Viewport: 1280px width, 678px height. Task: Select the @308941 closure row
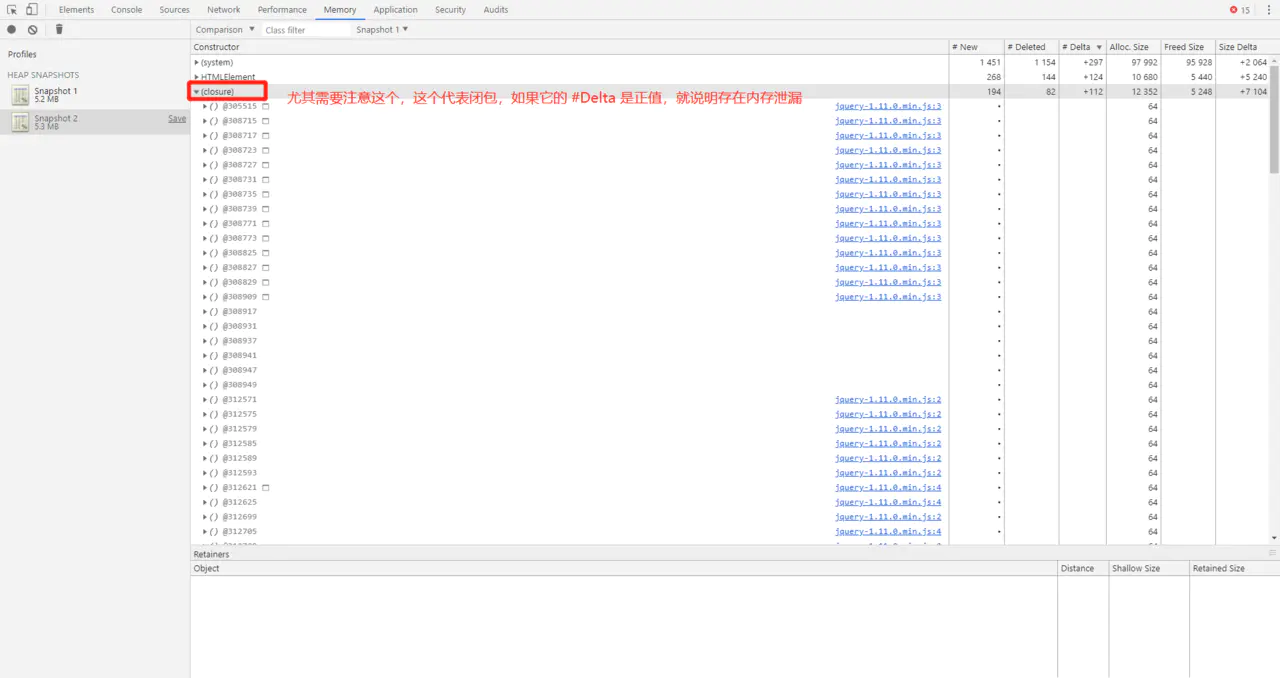(730, 355)
